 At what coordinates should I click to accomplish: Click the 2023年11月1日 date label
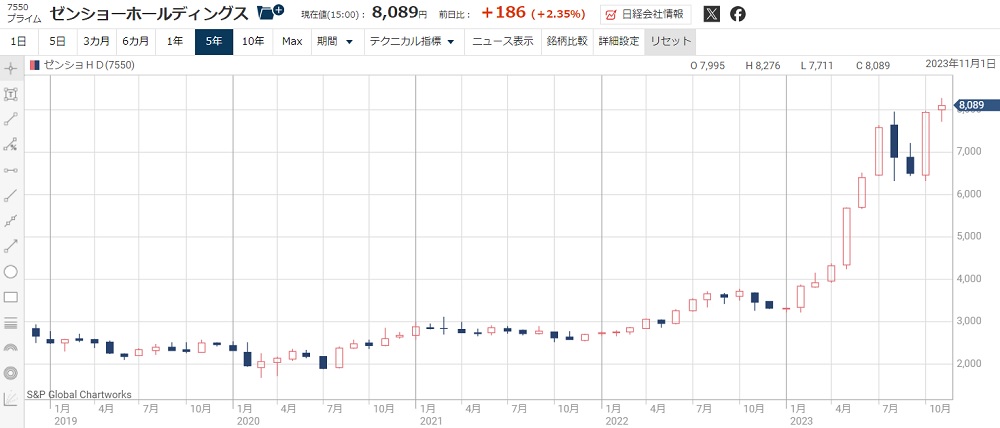click(960, 63)
